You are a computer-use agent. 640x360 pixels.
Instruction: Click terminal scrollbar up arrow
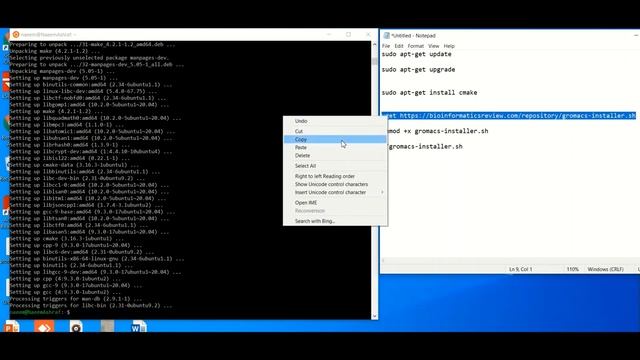[375, 44]
